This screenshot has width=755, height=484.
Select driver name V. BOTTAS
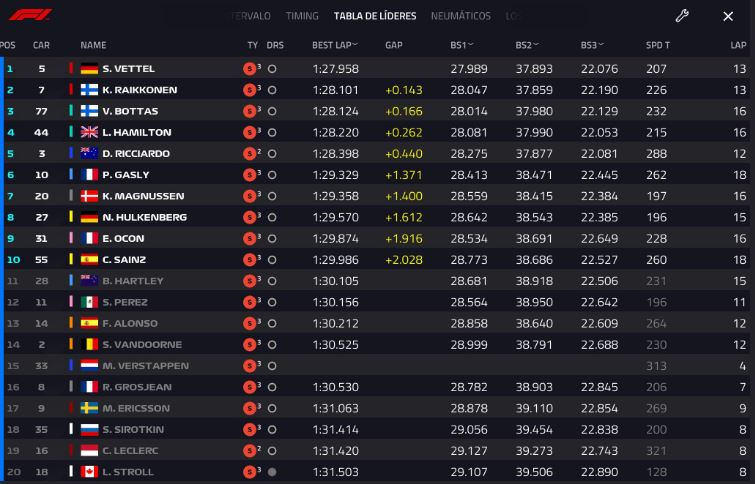(130, 111)
